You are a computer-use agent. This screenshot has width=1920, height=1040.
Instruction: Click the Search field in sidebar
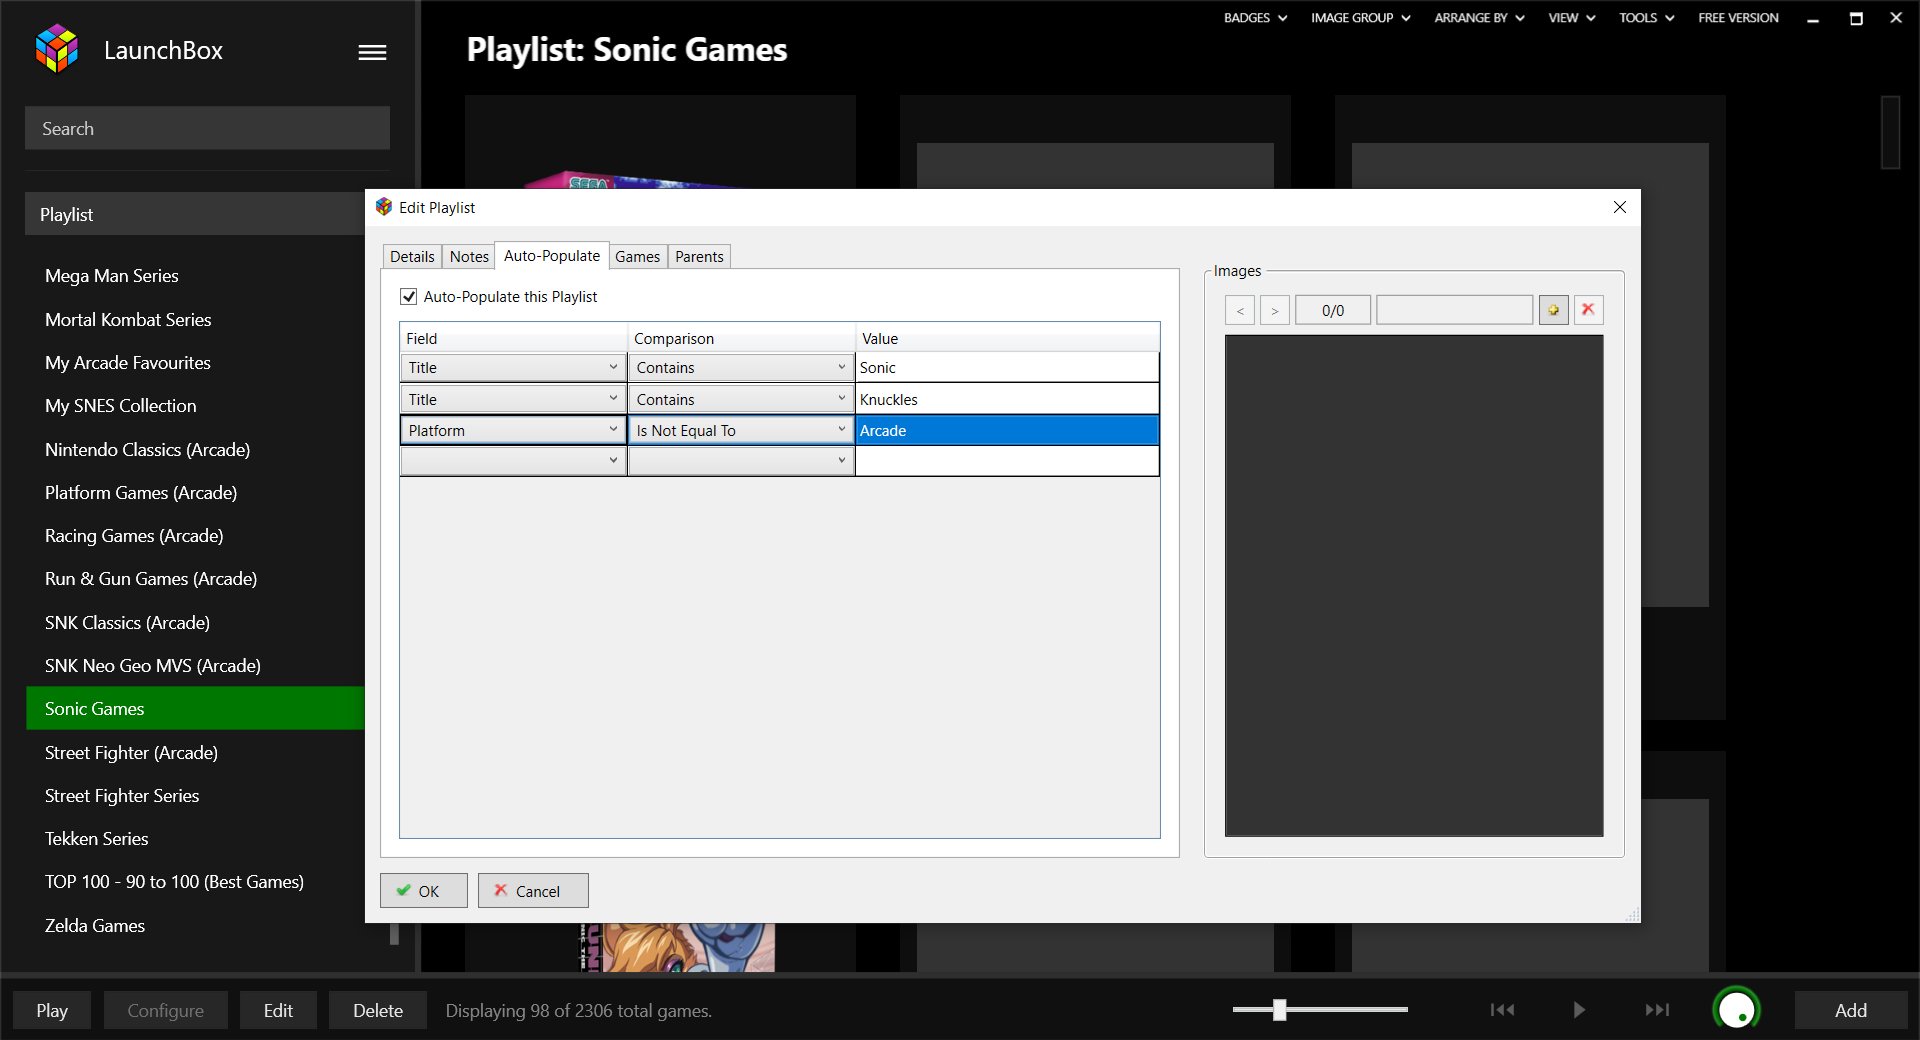(x=207, y=128)
